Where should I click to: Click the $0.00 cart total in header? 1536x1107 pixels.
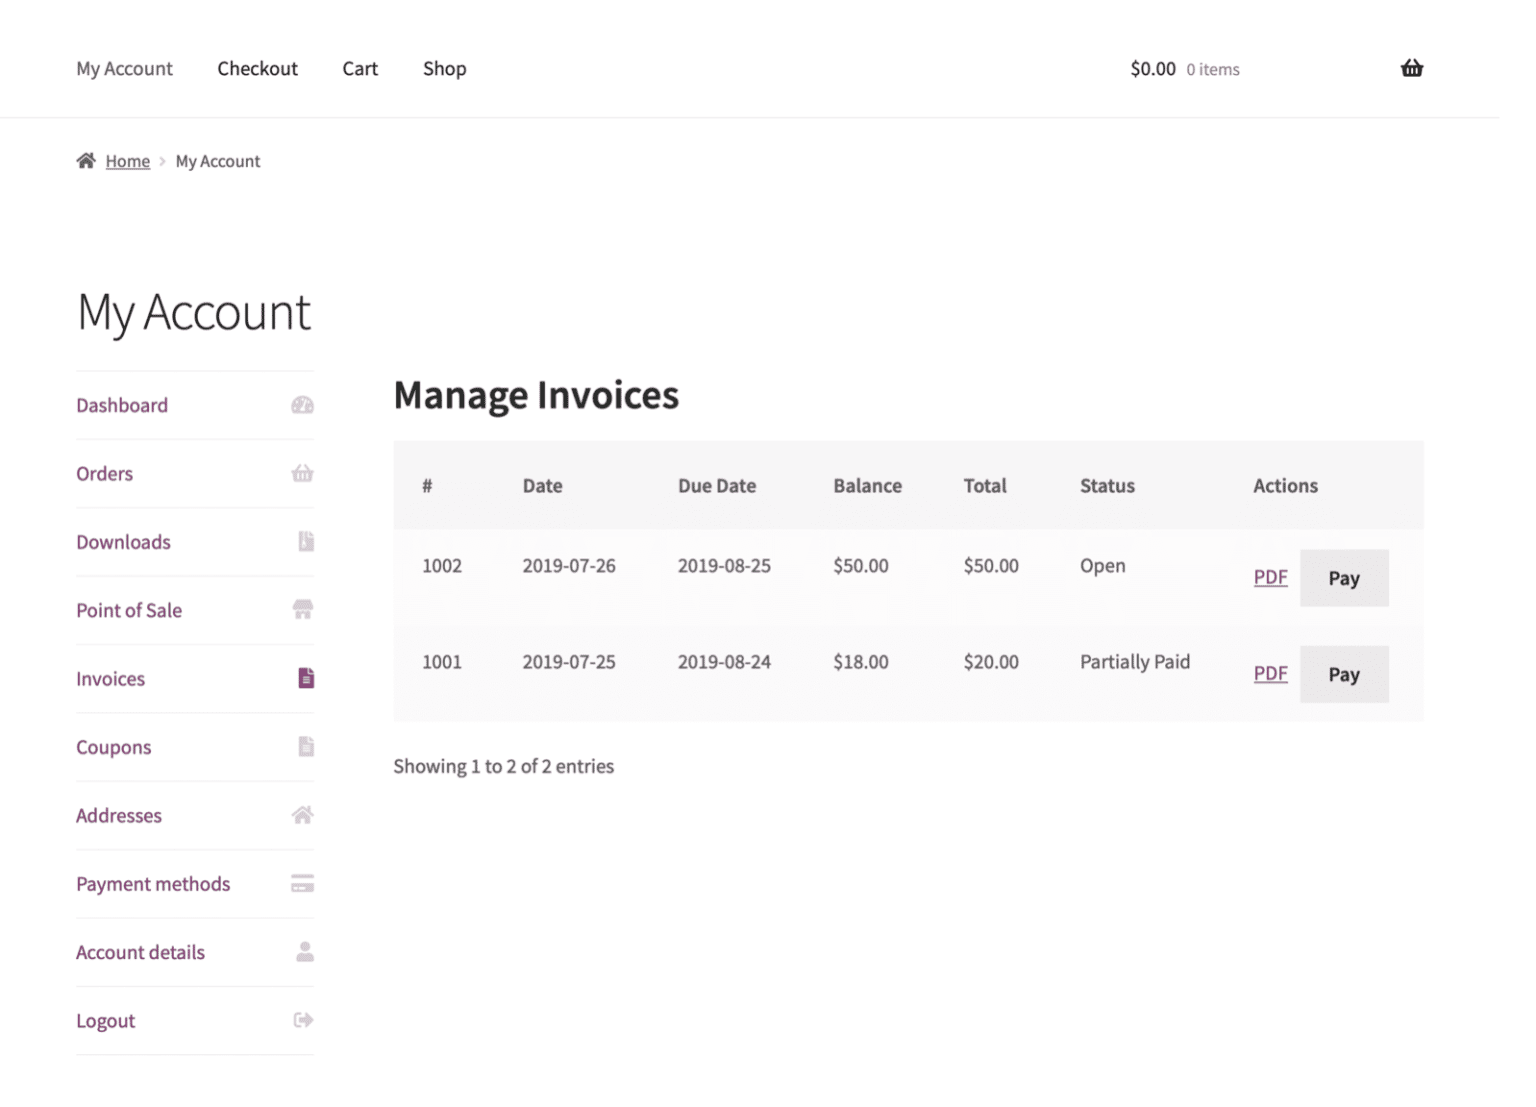[x=1153, y=69]
